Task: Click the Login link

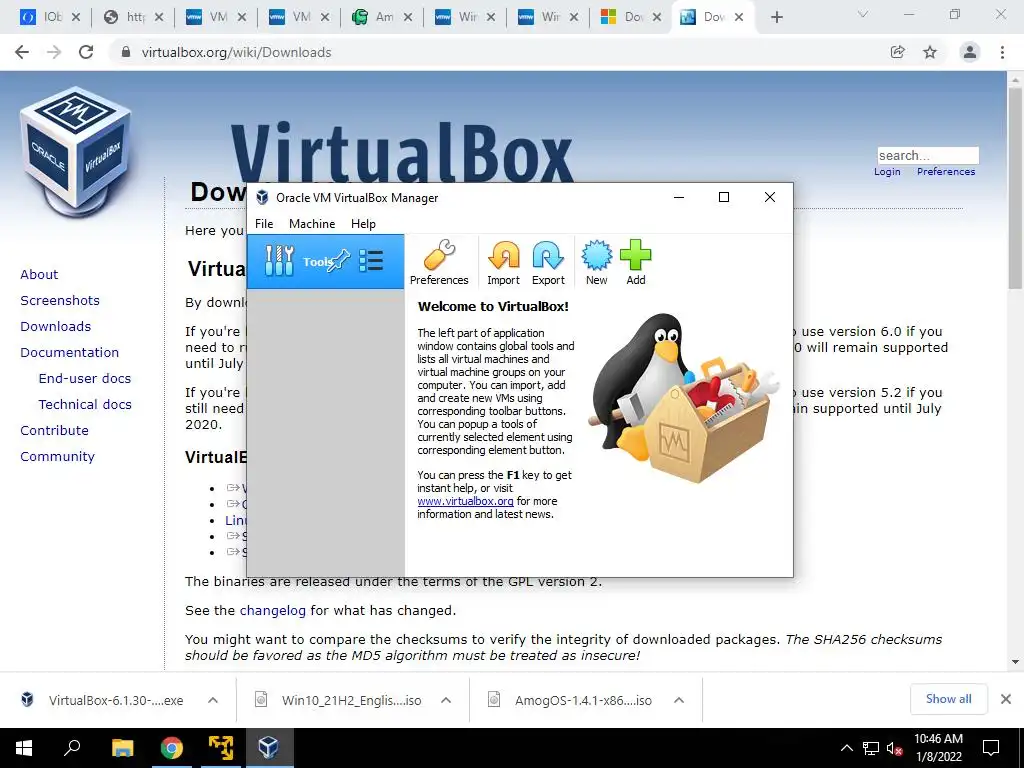Action: click(887, 172)
